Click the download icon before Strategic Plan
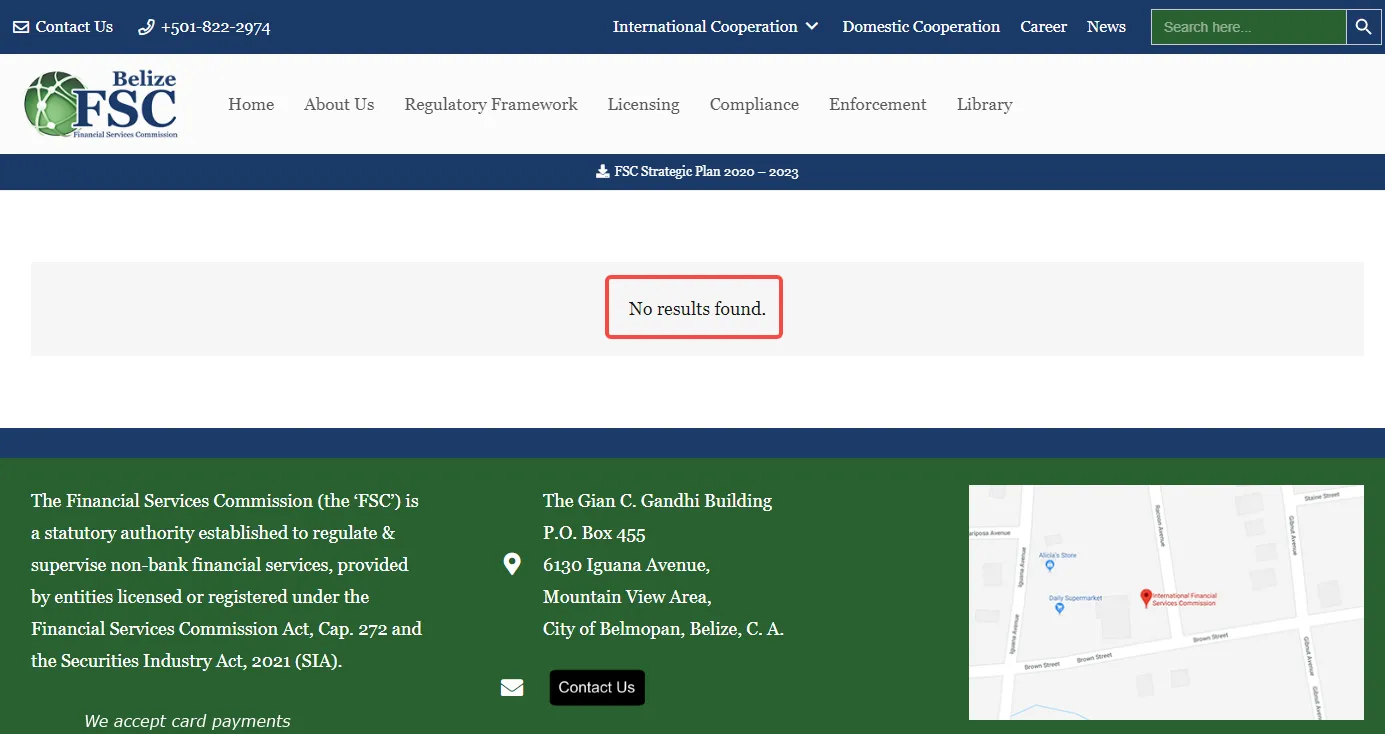1385x734 pixels. (x=603, y=171)
